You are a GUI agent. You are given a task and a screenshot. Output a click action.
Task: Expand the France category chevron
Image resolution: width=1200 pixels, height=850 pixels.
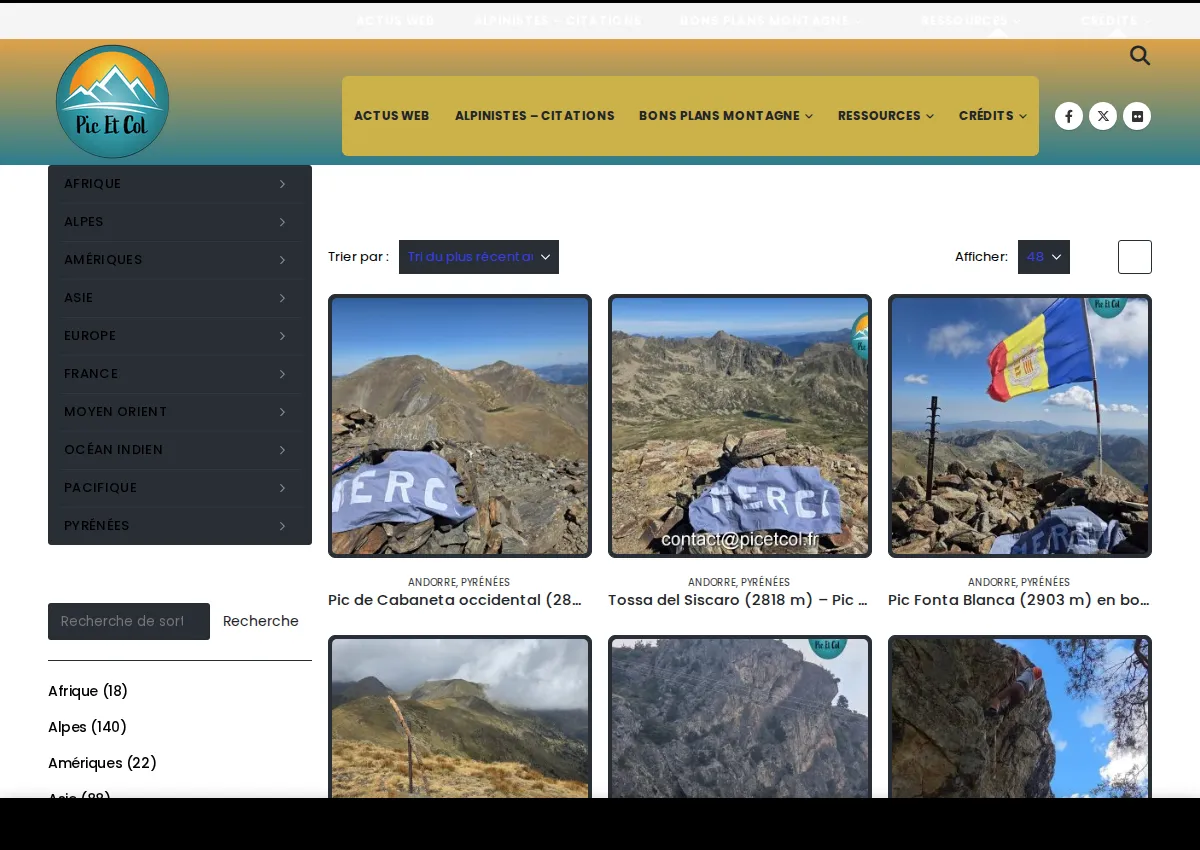point(283,374)
